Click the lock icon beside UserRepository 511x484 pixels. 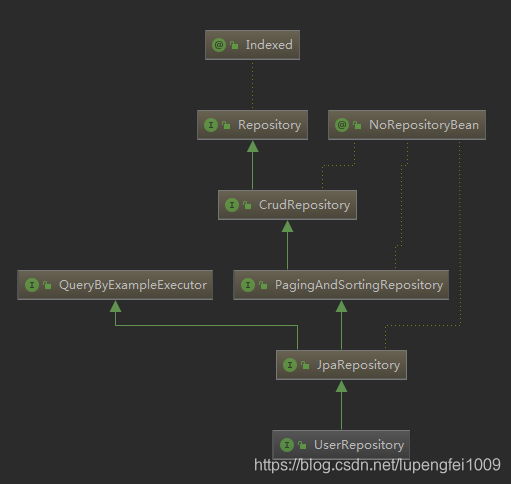click(302, 445)
